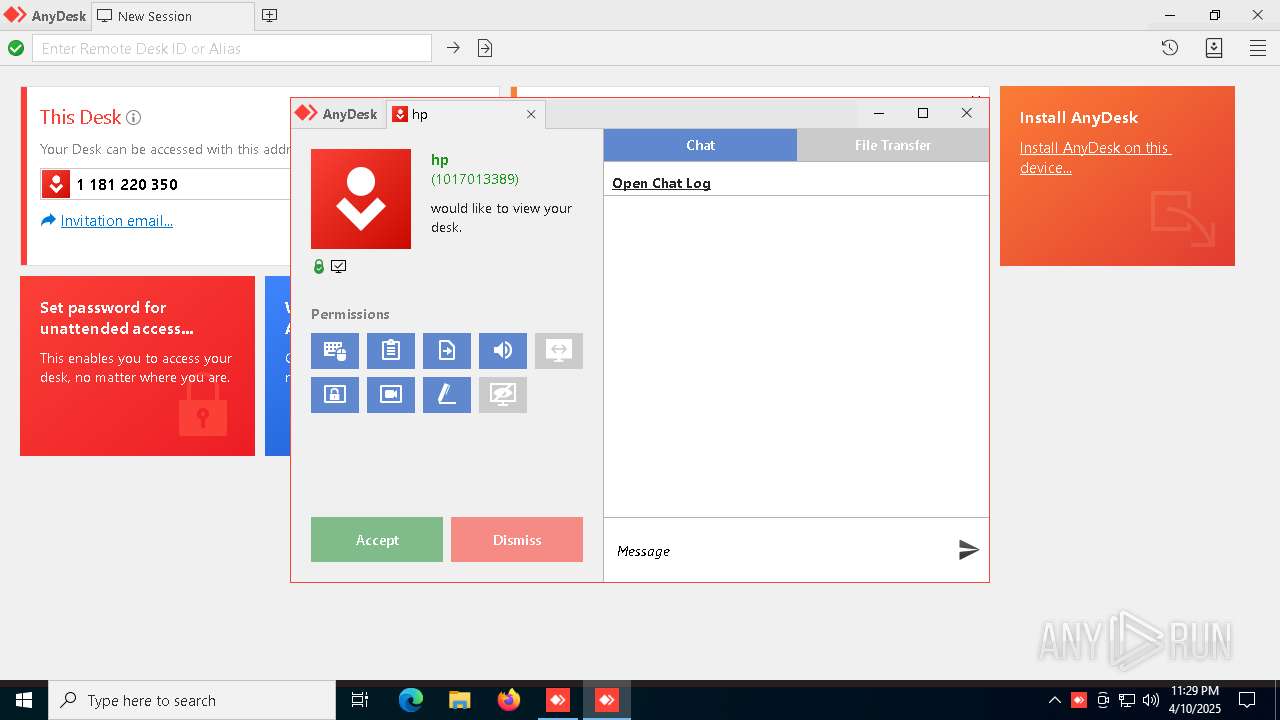This screenshot has height=720, width=1280.
Task: Switch to the Chat tab
Action: [700, 145]
